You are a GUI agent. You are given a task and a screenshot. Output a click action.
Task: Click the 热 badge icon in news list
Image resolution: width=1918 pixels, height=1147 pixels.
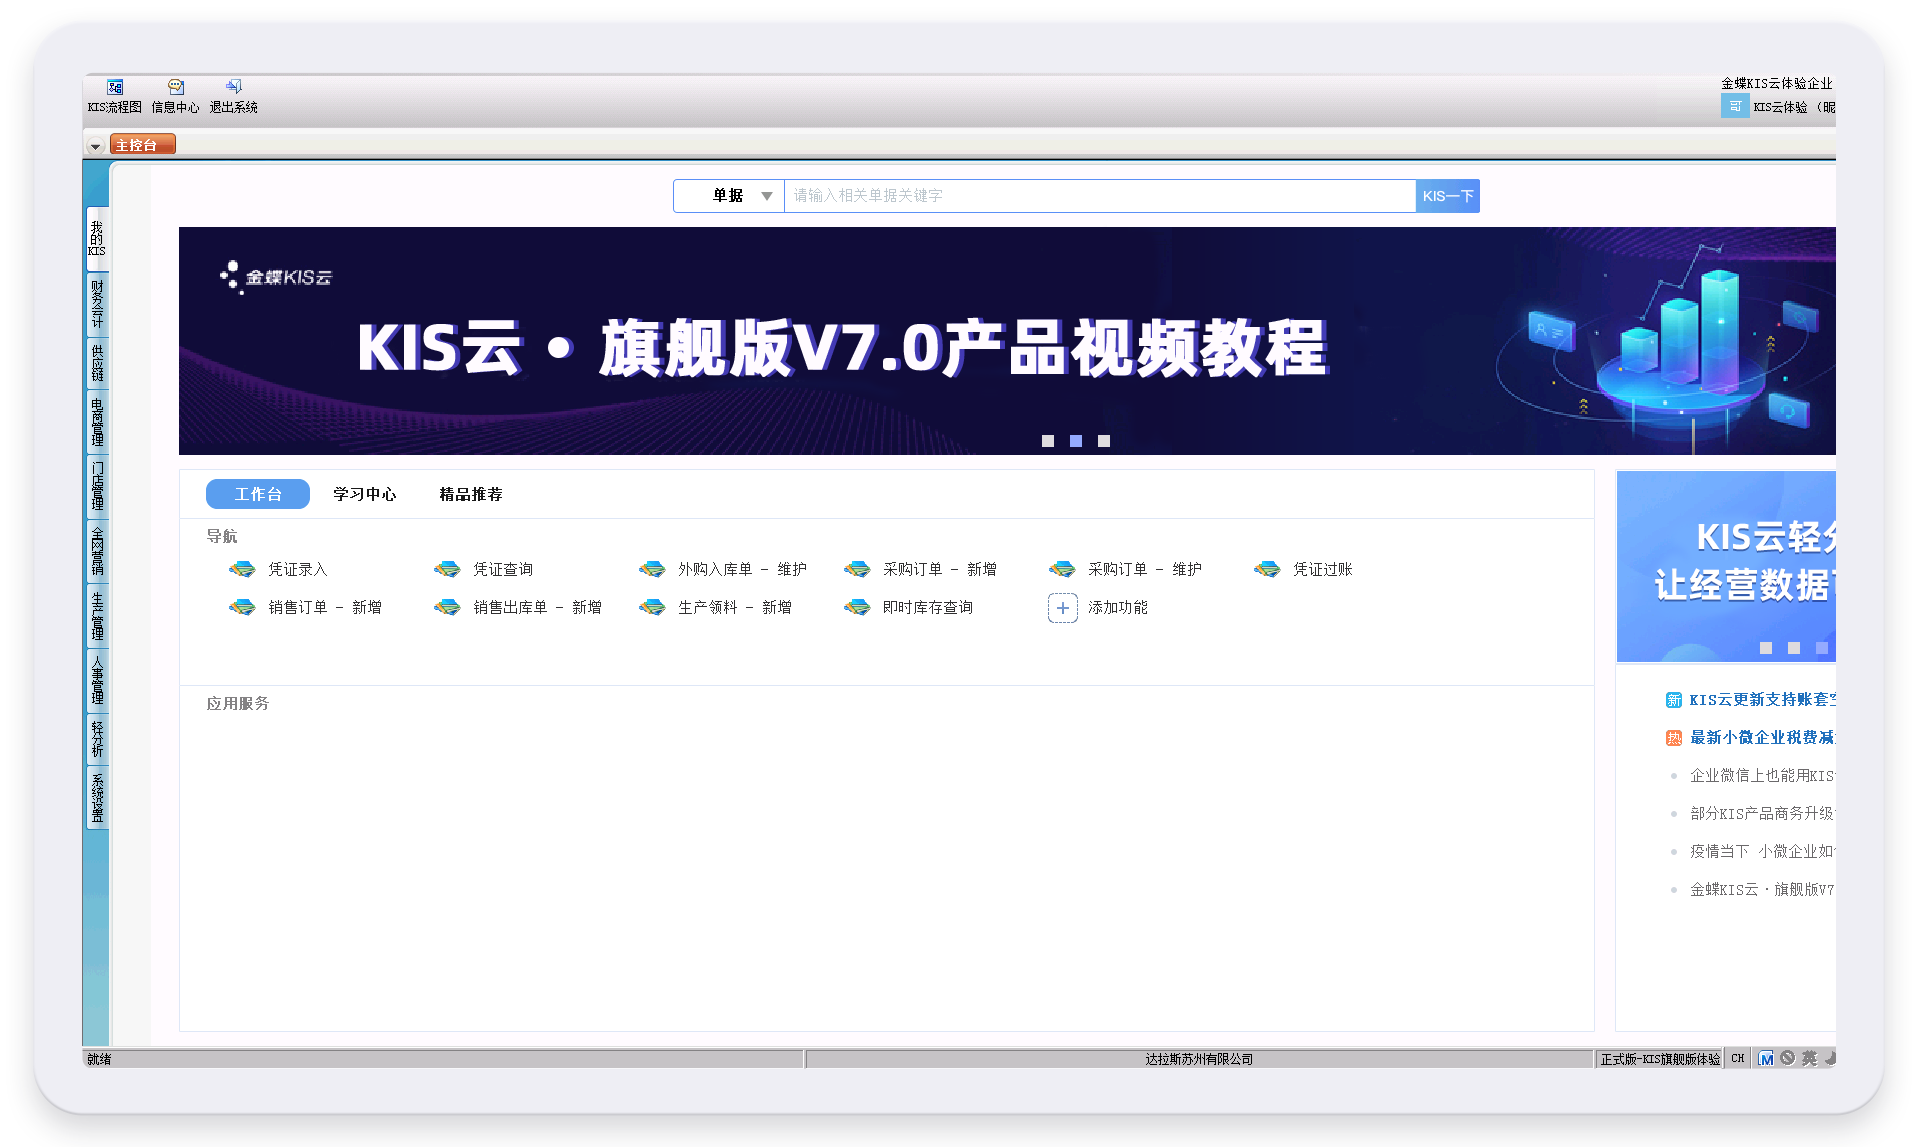click(x=1673, y=738)
